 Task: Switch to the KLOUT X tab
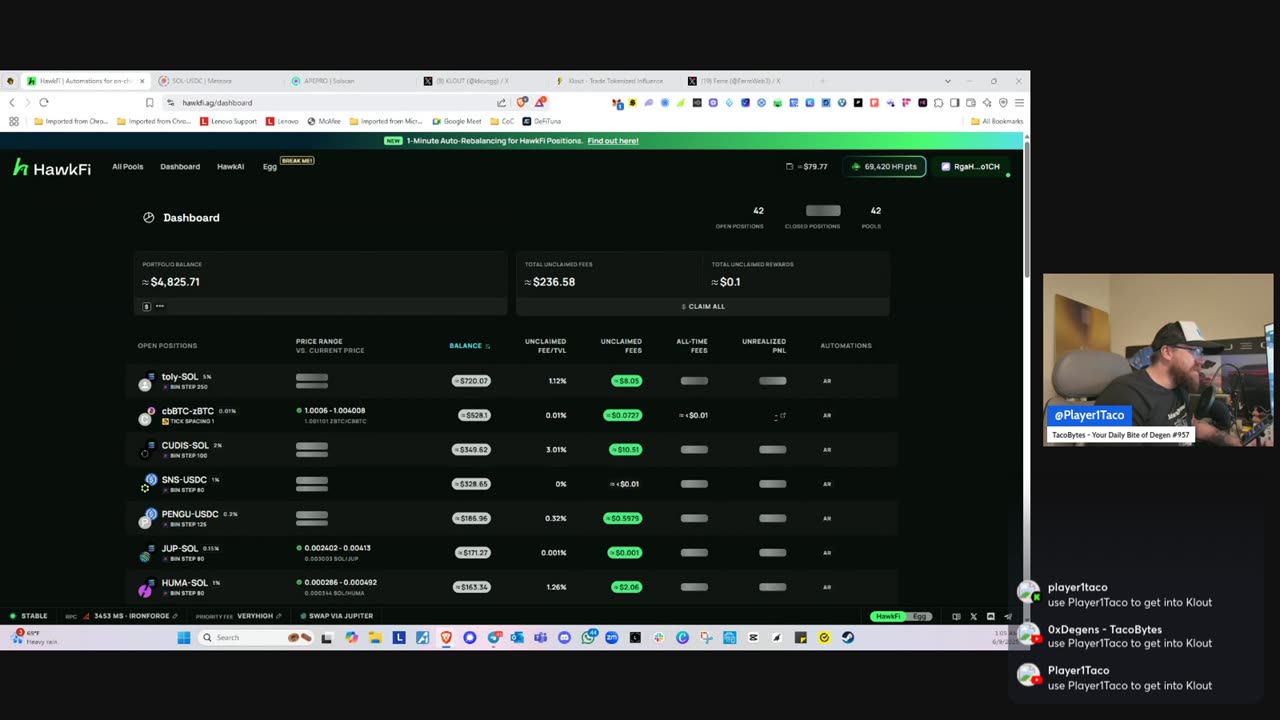479,81
